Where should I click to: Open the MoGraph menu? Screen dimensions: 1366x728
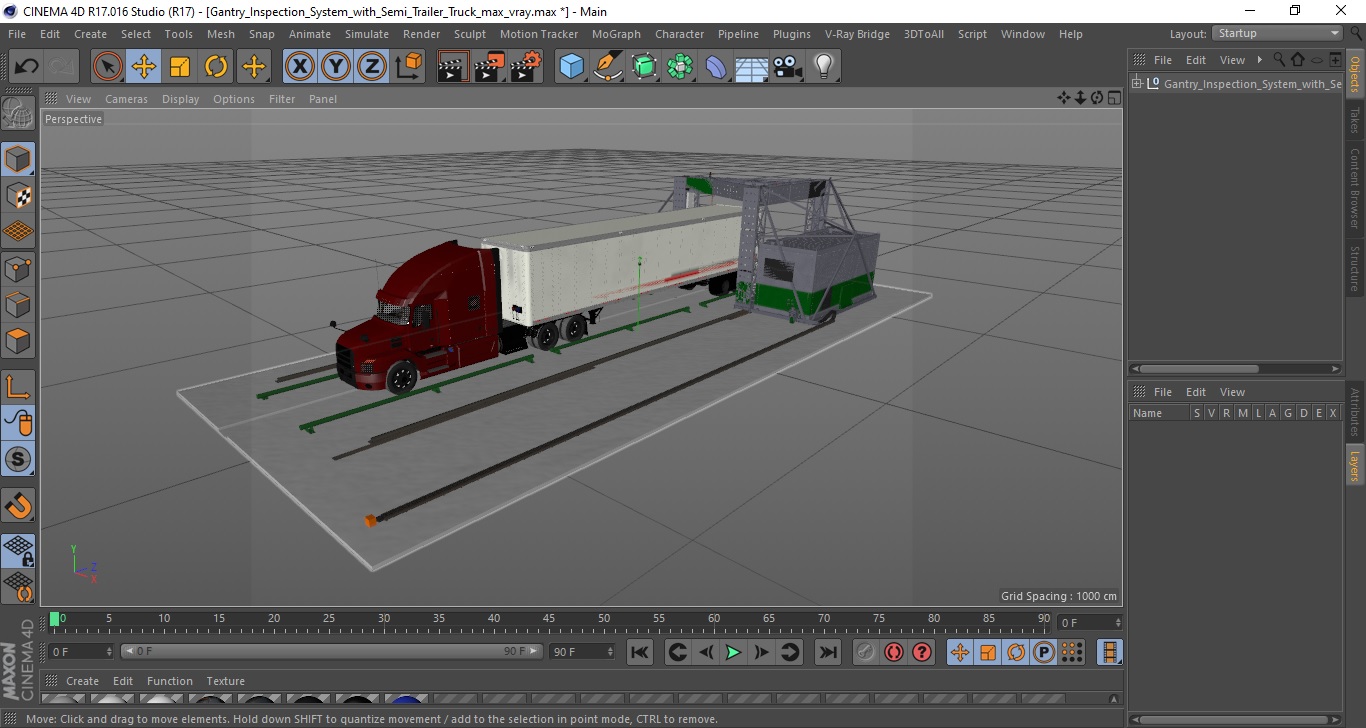(616, 34)
